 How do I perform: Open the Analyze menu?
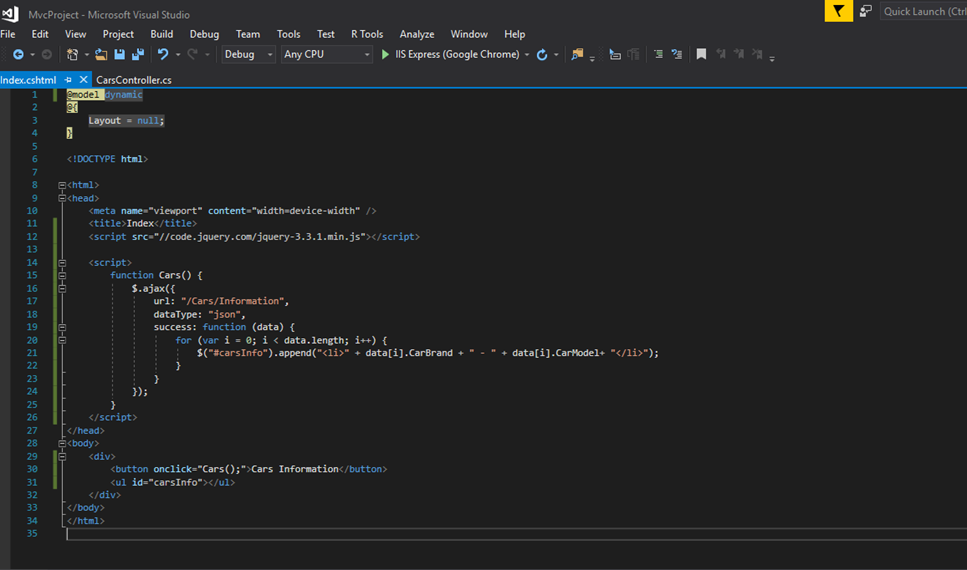[x=417, y=34]
